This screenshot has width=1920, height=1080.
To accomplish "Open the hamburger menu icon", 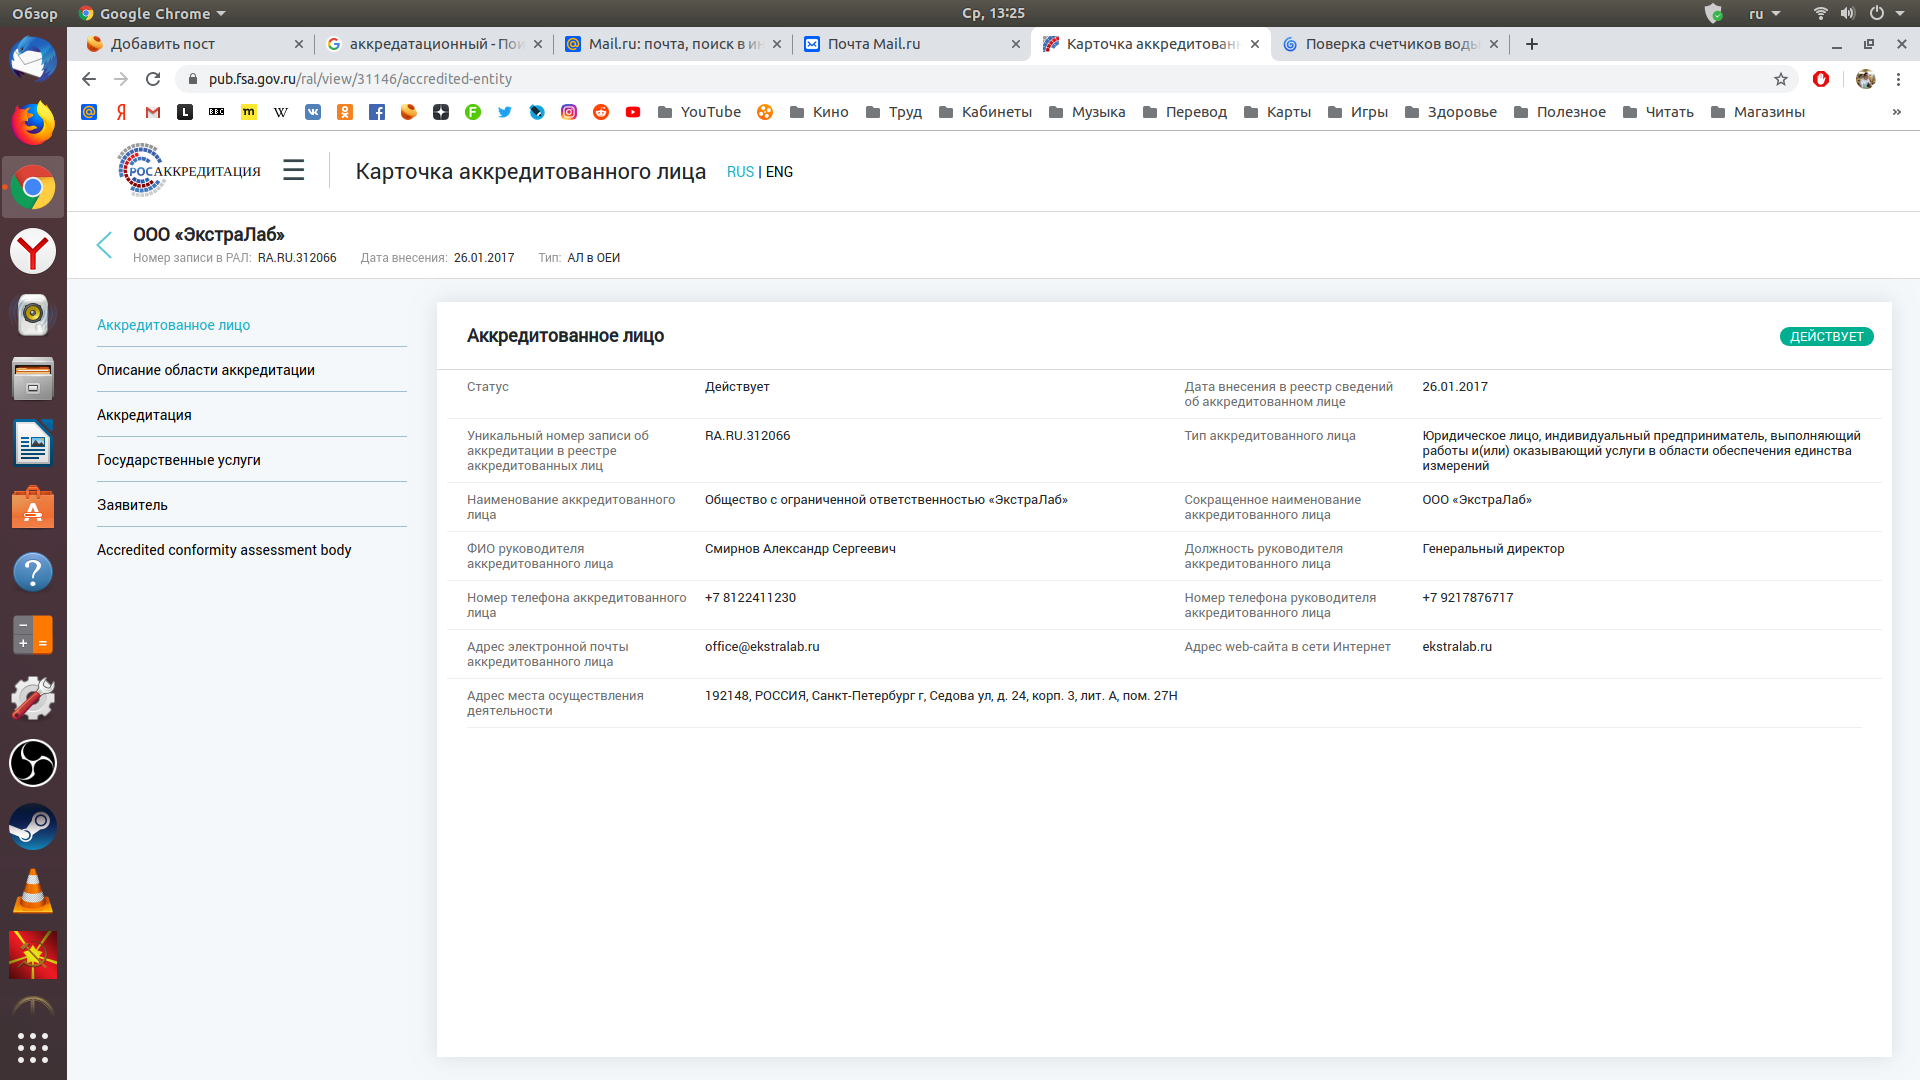I will pyautogui.click(x=293, y=170).
